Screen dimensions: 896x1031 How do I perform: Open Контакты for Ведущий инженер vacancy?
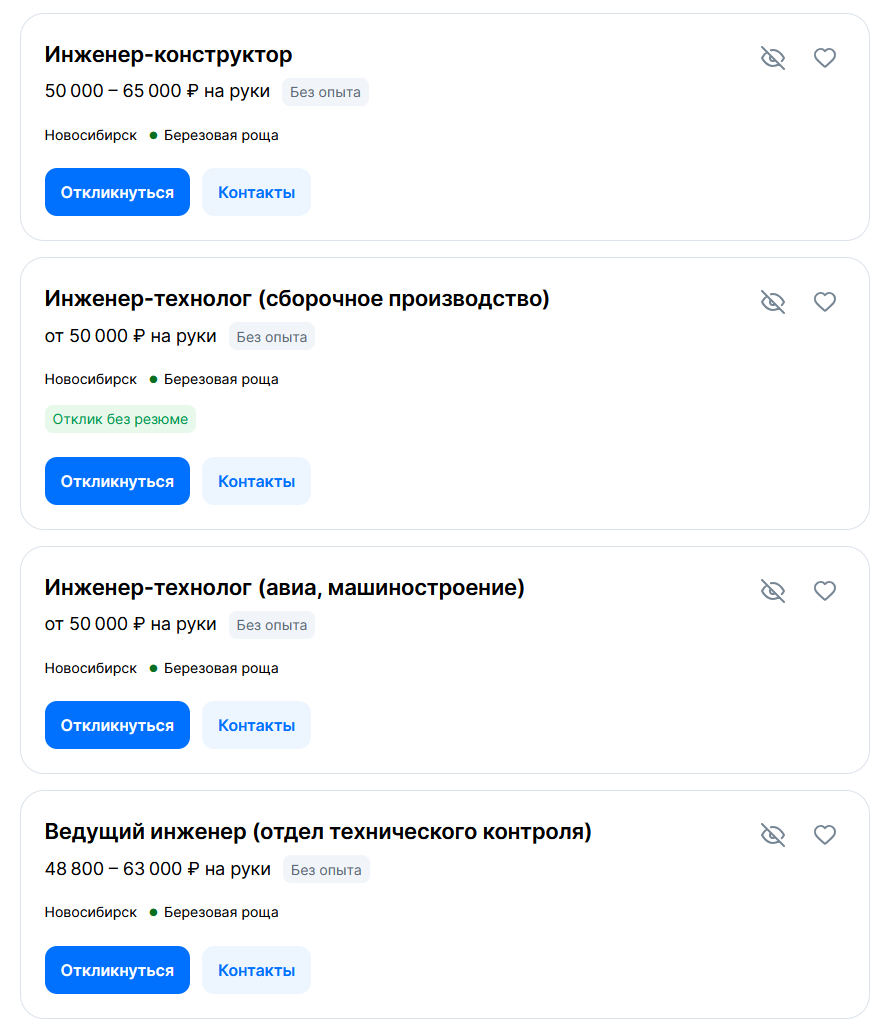(x=256, y=970)
